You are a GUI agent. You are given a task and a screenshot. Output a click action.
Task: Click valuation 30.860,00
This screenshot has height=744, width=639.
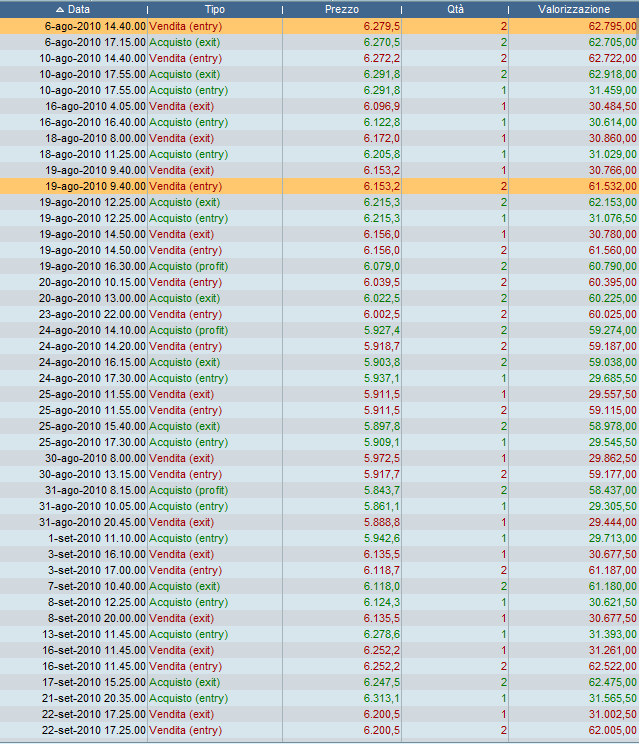tap(612, 139)
